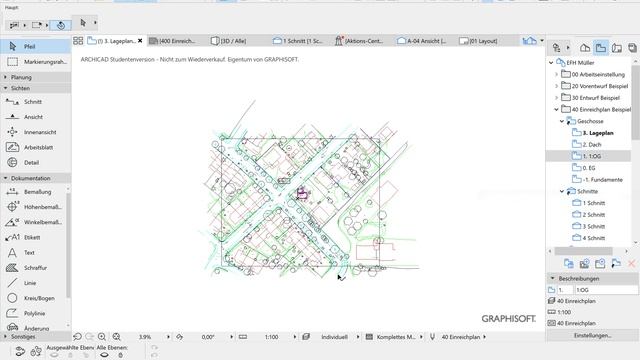Toggle the Ausgewählte Ebene eye icon
640x360 pixels.
tap(53, 355)
